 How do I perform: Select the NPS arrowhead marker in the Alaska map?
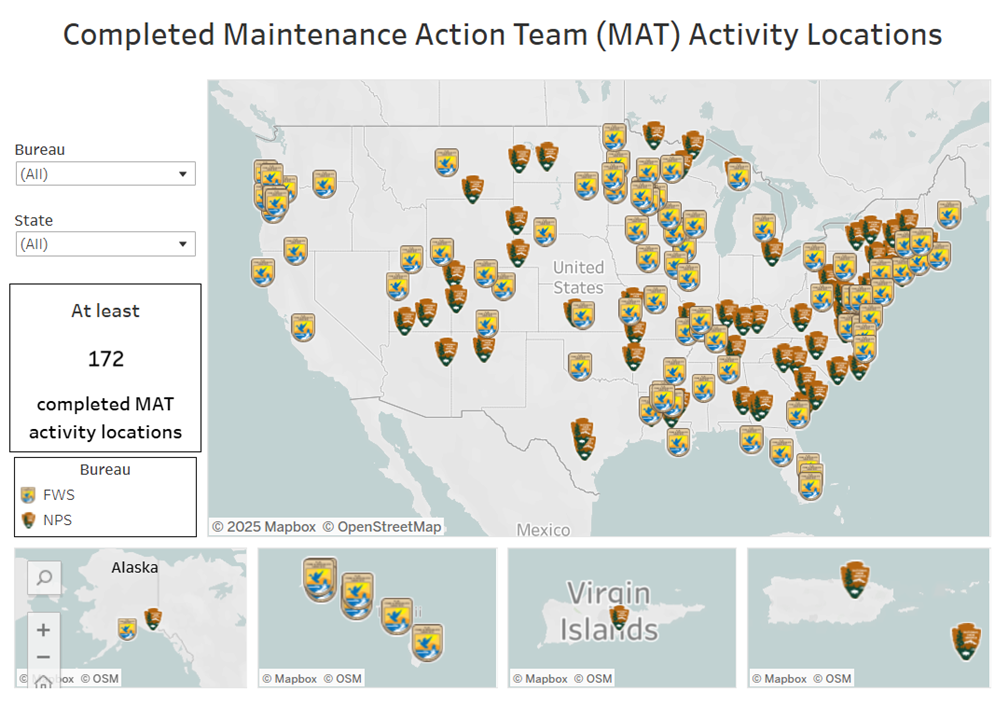[x=153, y=619]
